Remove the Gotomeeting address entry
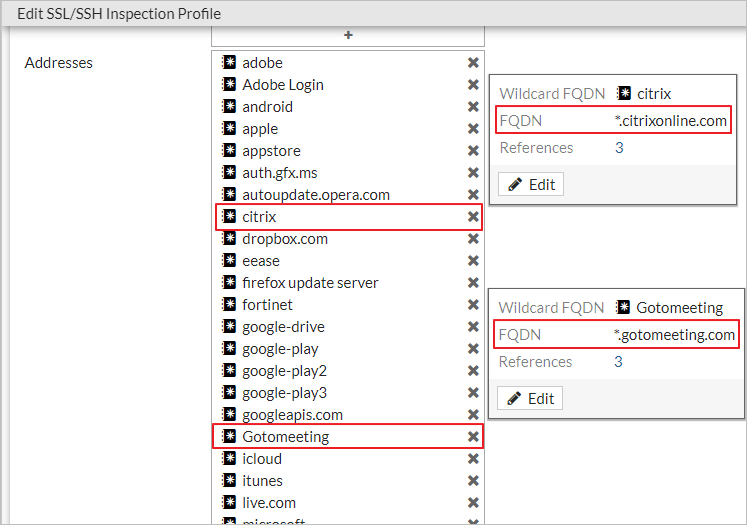747x525 pixels. pyautogui.click(x=473, y=436)
